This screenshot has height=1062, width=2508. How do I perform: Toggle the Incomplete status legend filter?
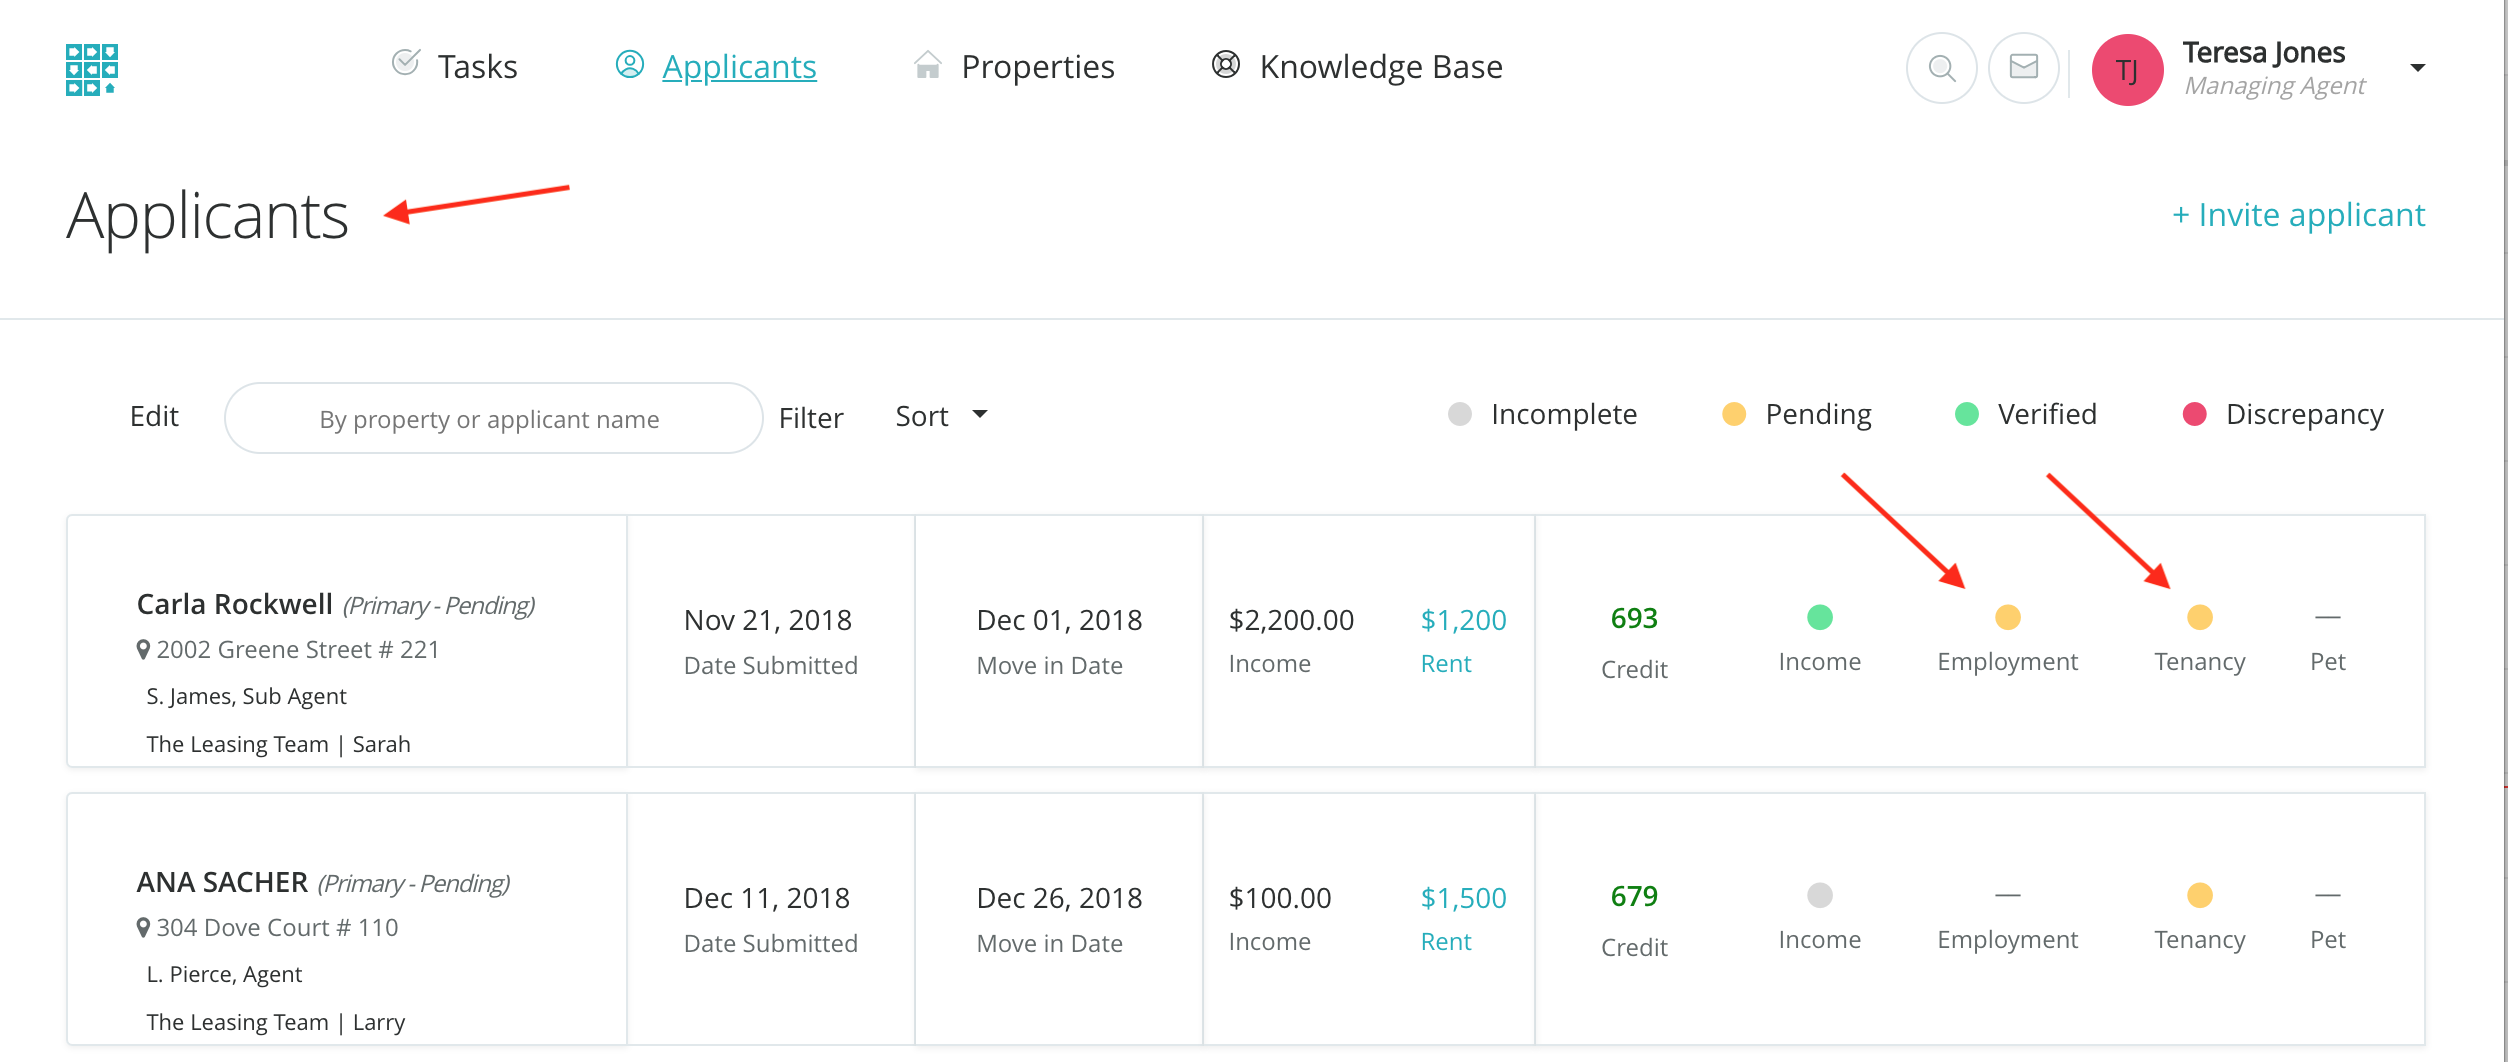pyautogui.click(x=1543, y=414)
